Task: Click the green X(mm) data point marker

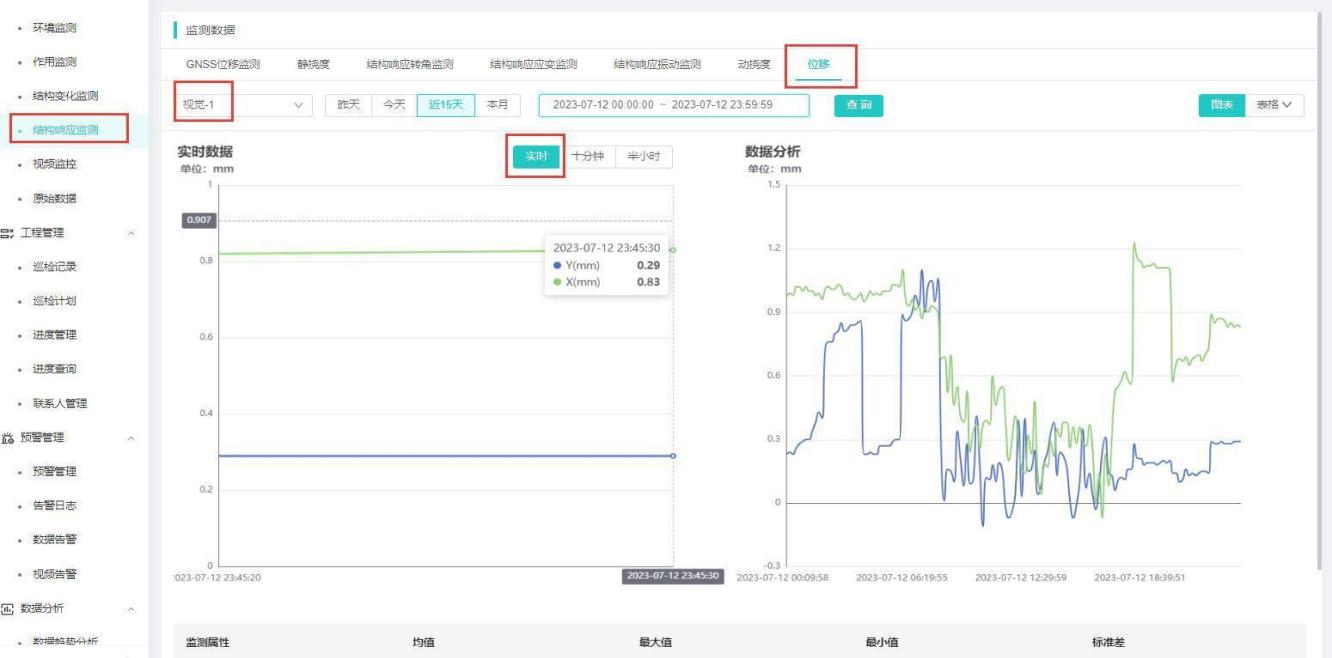Action: tap(673, 250)
